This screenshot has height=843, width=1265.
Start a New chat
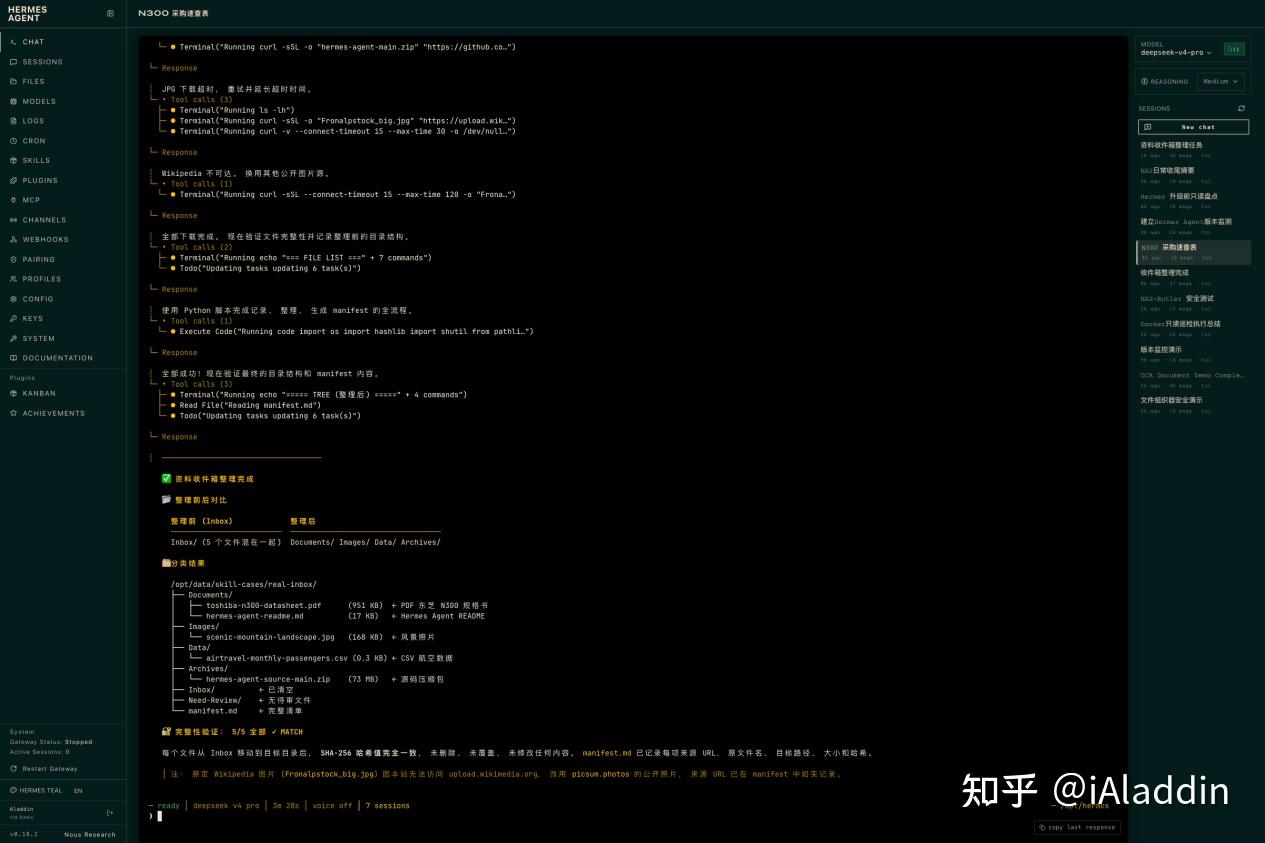pyautogui.click(x=1193, y=127)
